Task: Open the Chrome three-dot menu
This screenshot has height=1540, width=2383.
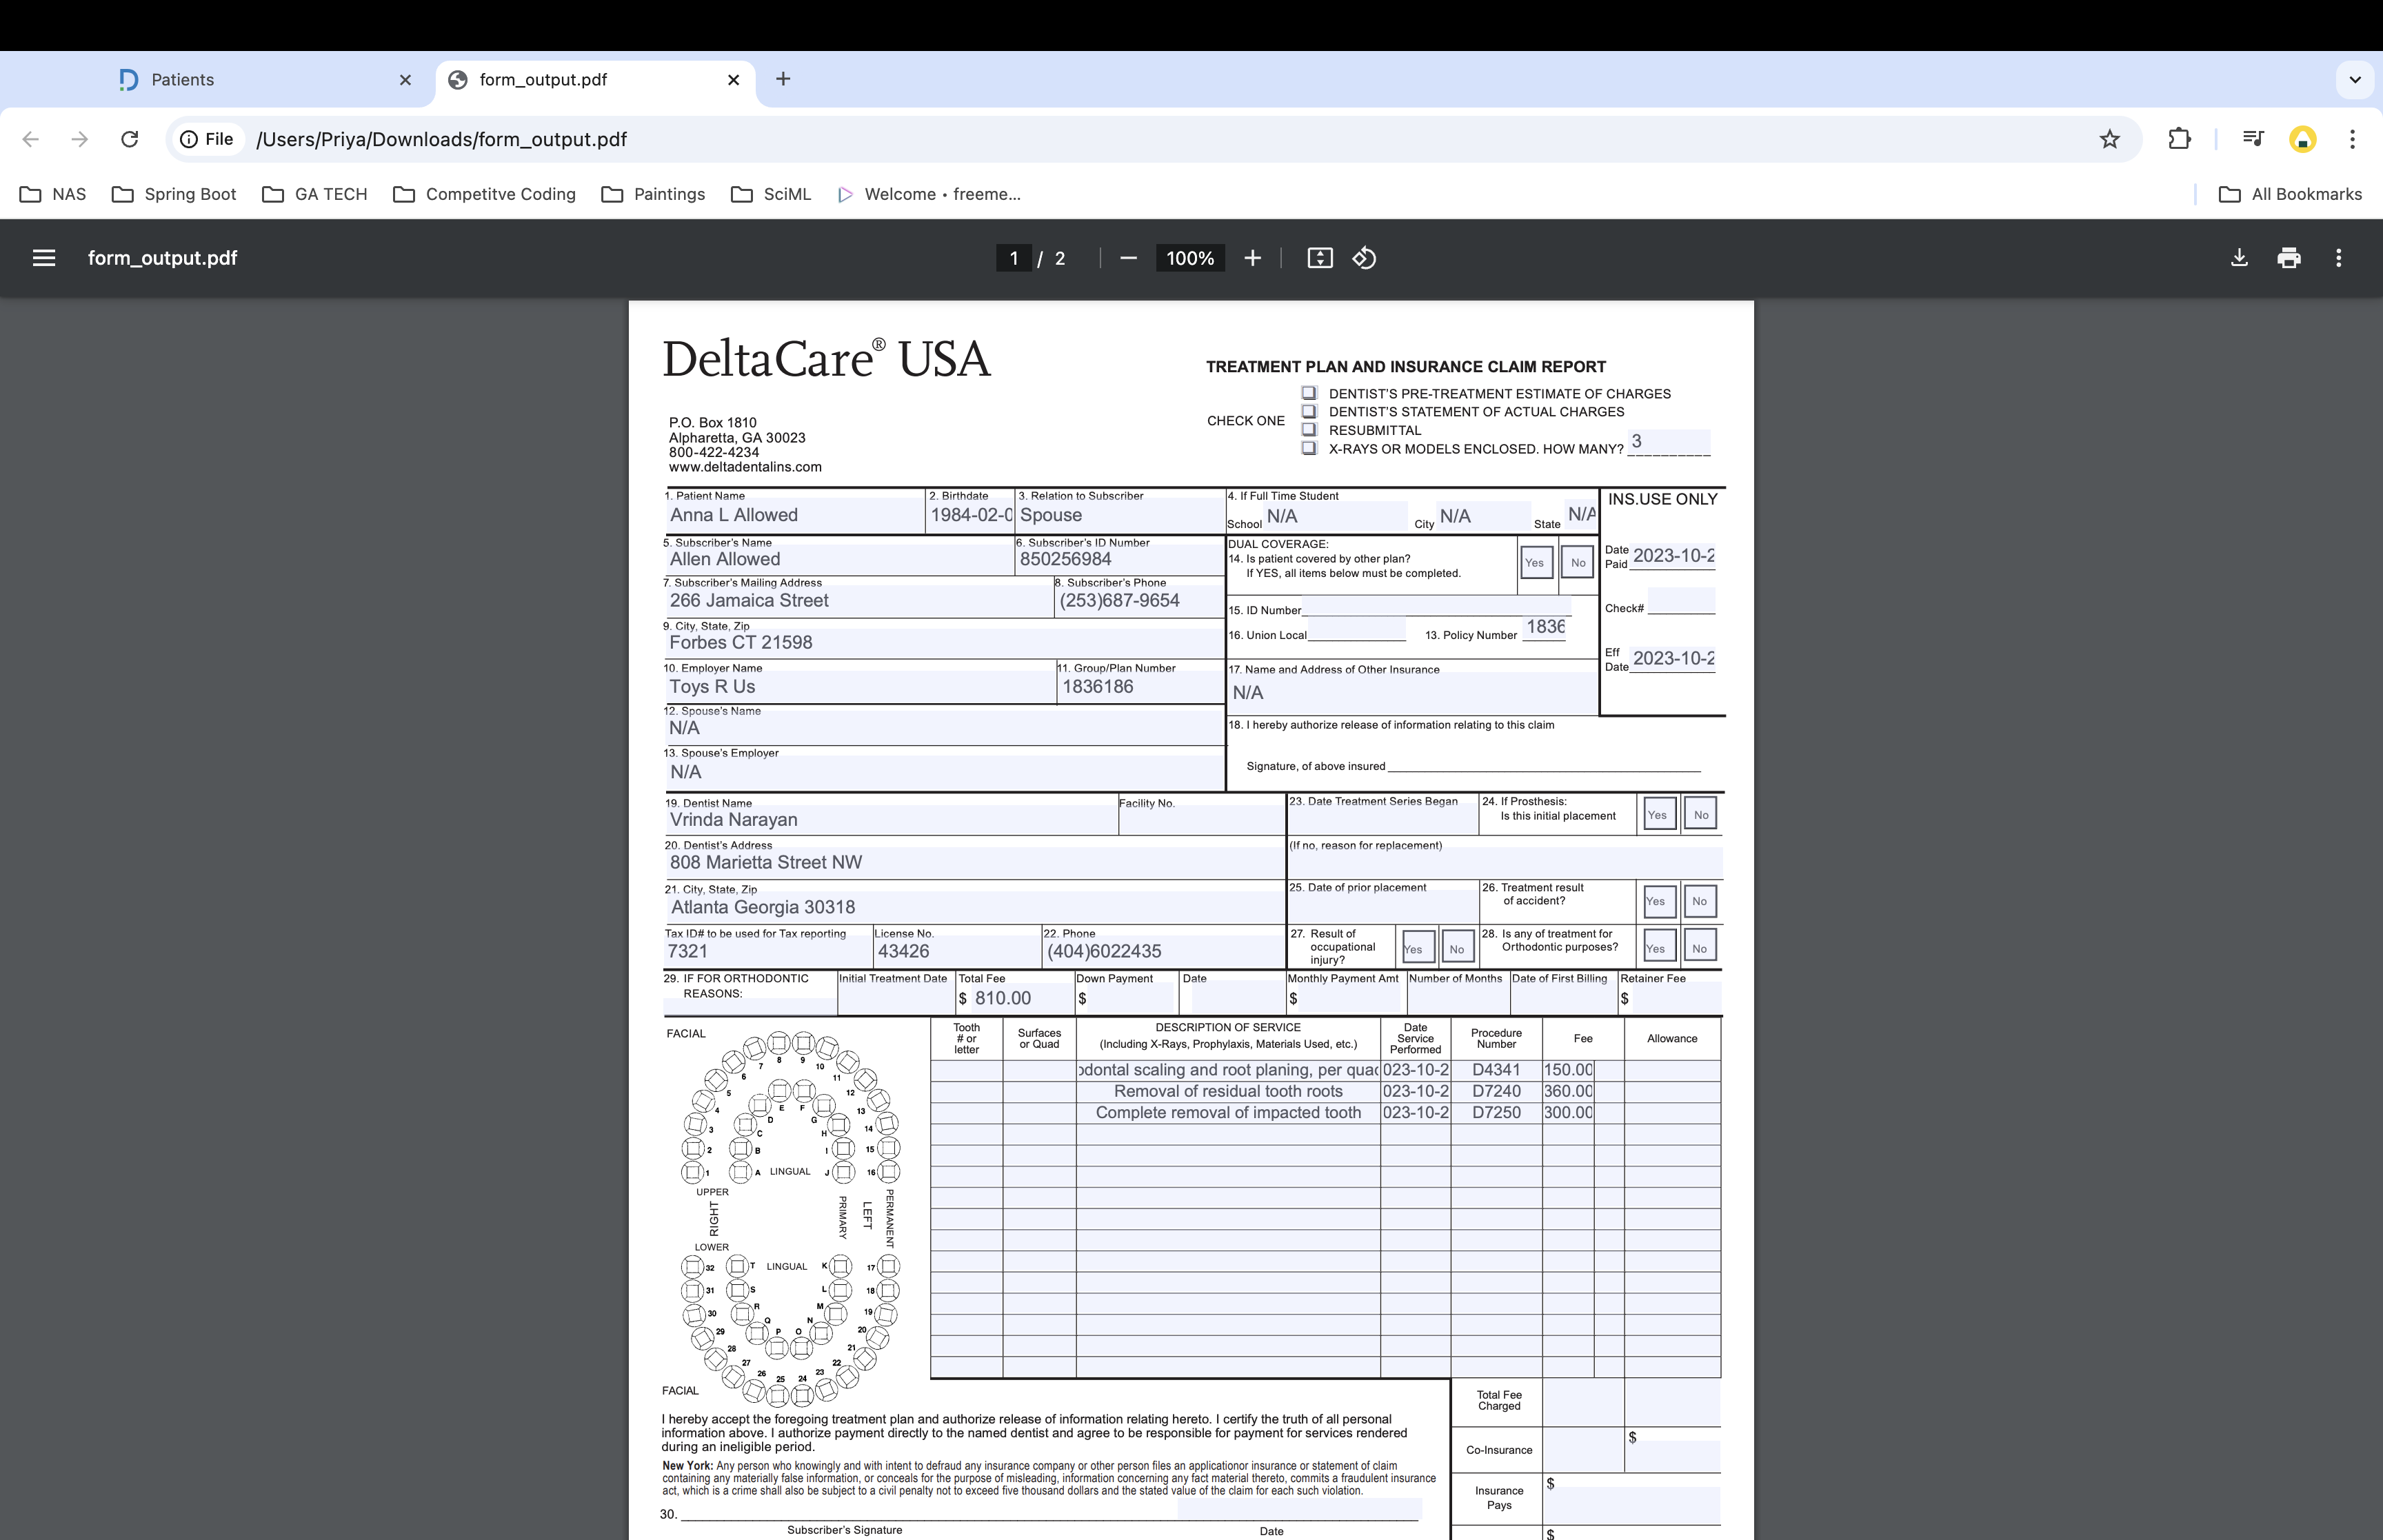Action: pyautogui.click(x=2352, y=139)
